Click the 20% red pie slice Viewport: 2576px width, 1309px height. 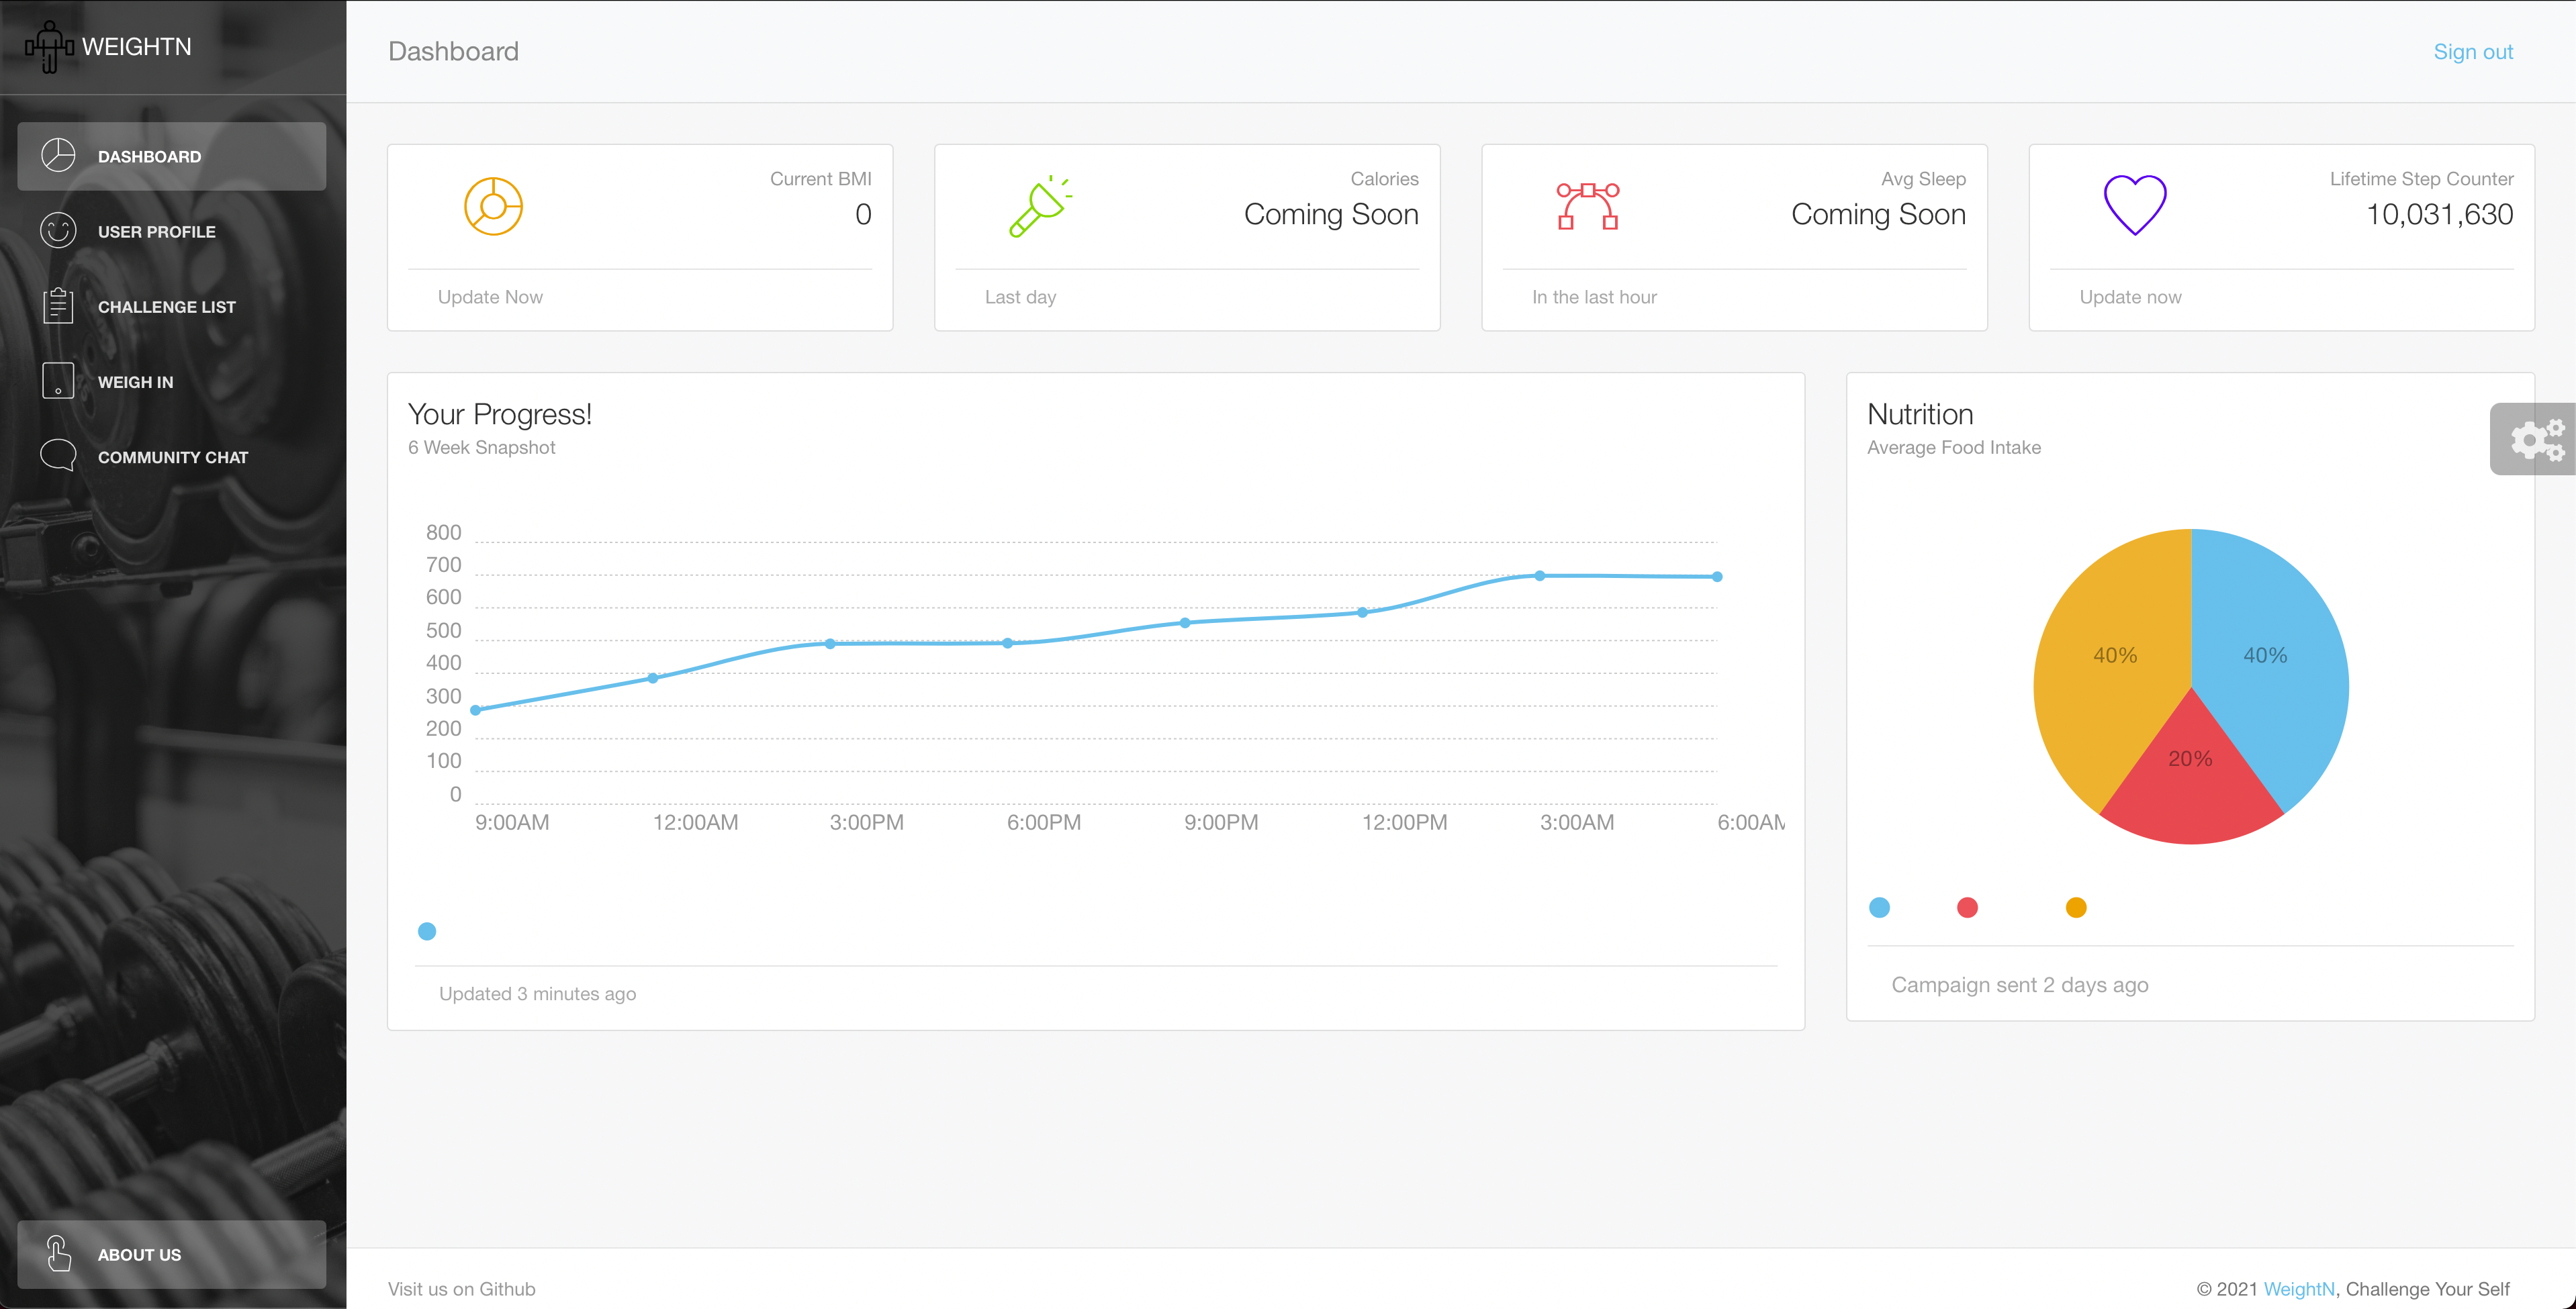(x=2190, y=785)
